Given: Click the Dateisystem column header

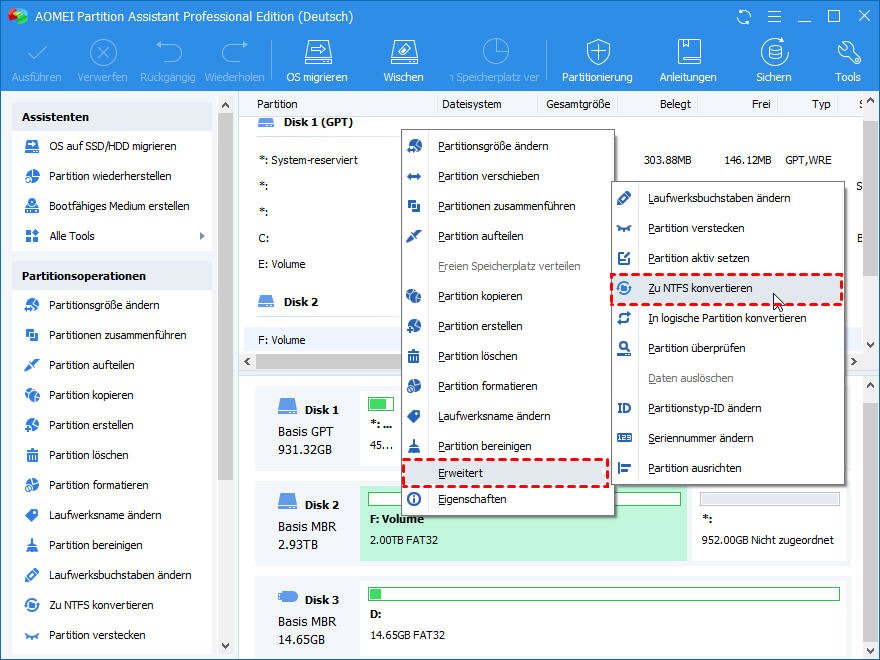Looking at the screenshot, I should (x=471, y=104).
